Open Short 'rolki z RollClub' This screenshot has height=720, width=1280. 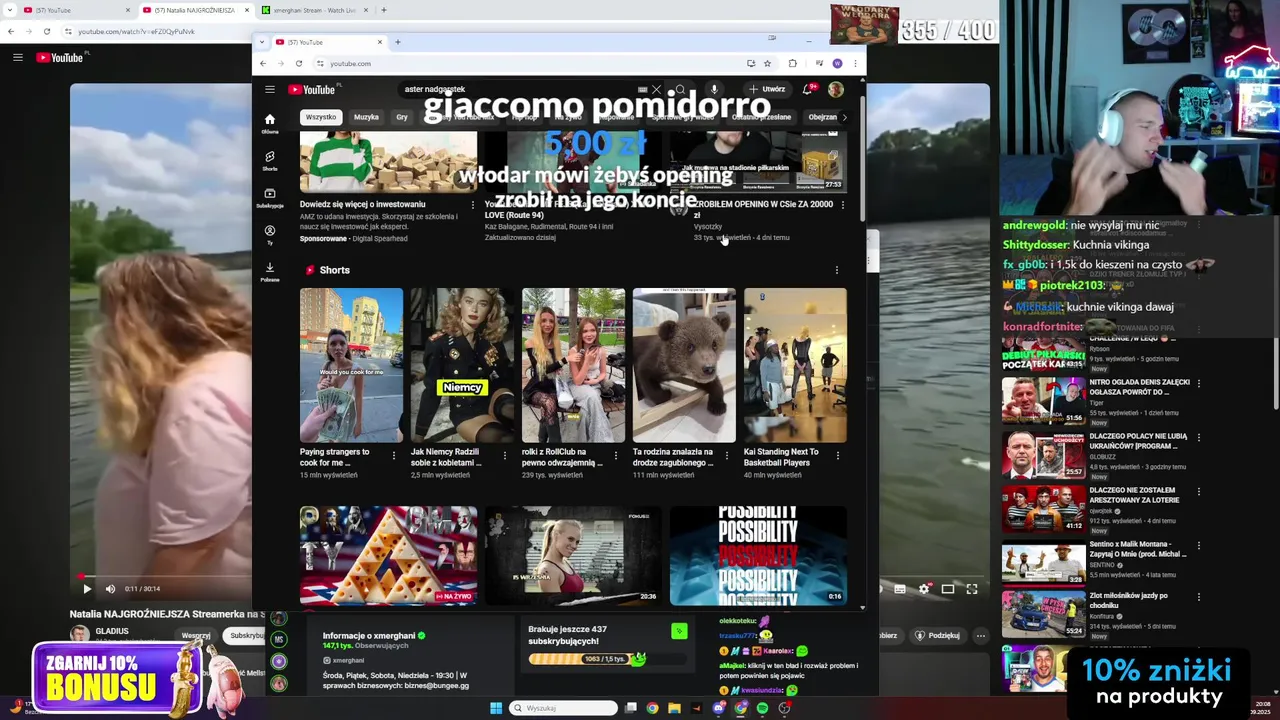click(573, 365)
